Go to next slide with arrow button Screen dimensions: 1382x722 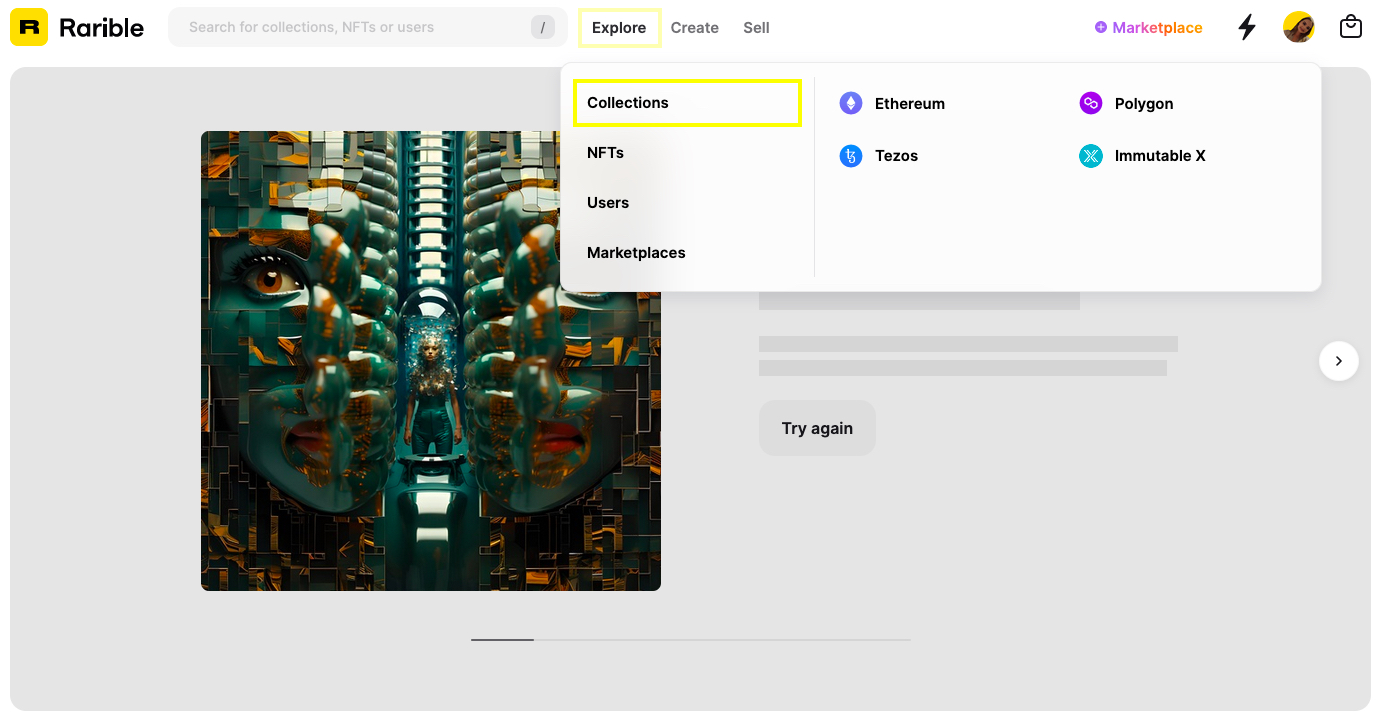[x=1339, y=361]
